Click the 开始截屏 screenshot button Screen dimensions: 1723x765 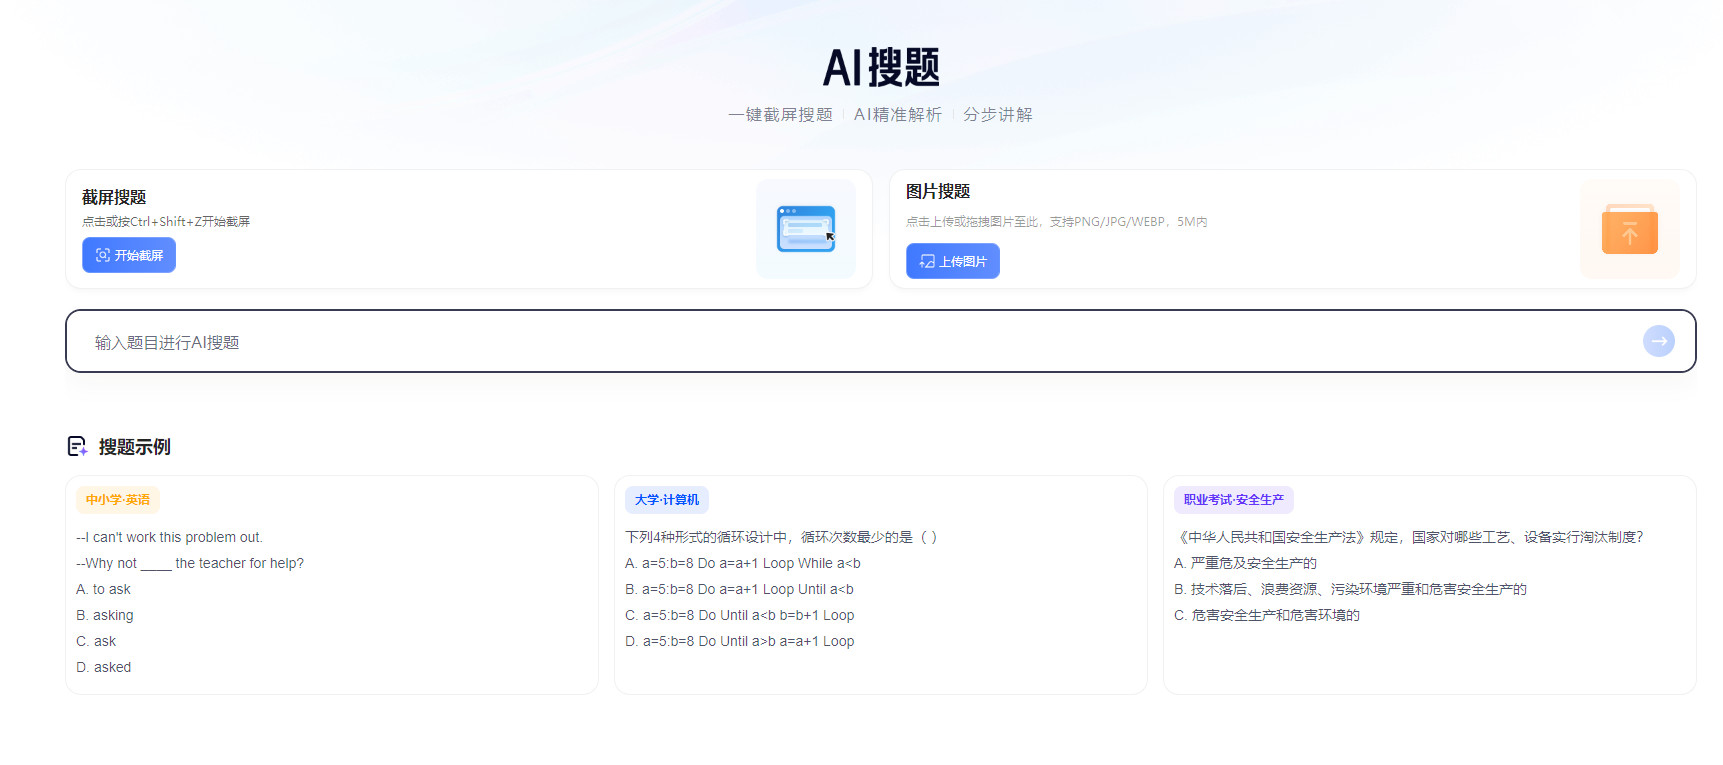click(x=129, y=255)
